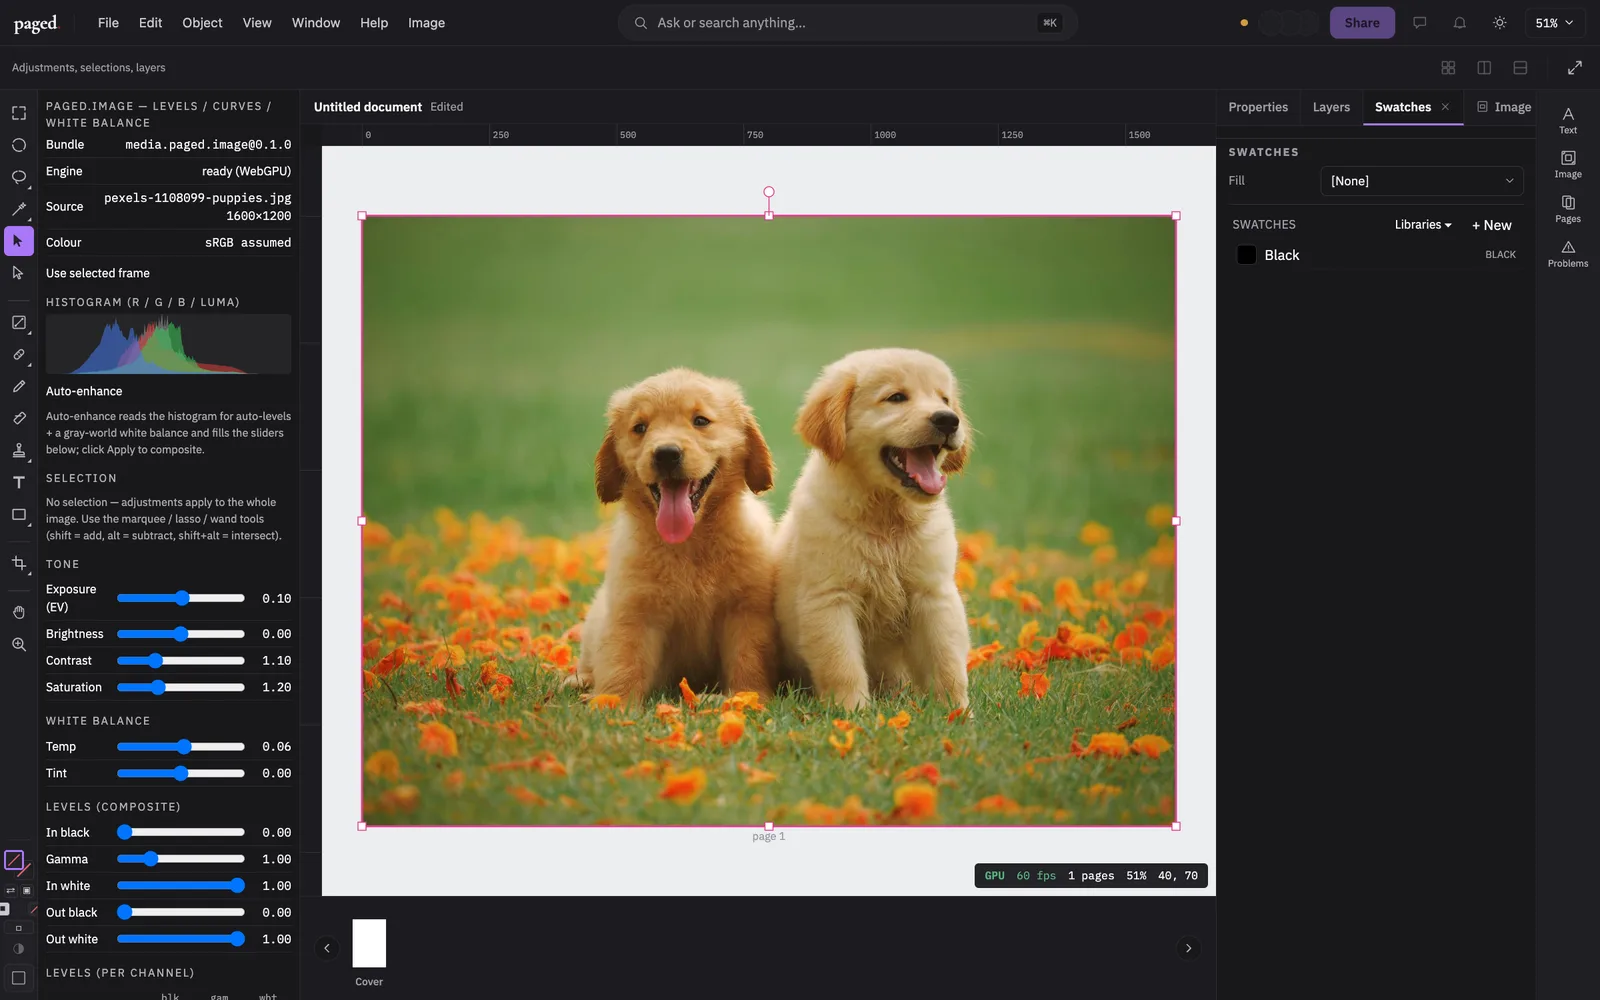Switch to grid layout view
The height and width of the screenshot is (1000, 1600).
pos(1448,68)
